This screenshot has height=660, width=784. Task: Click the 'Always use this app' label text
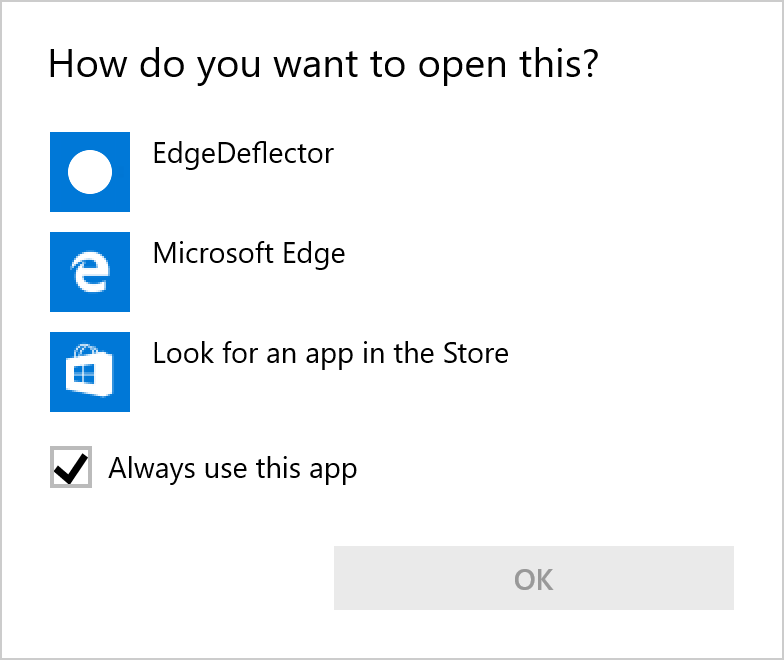tap(233, 469)
